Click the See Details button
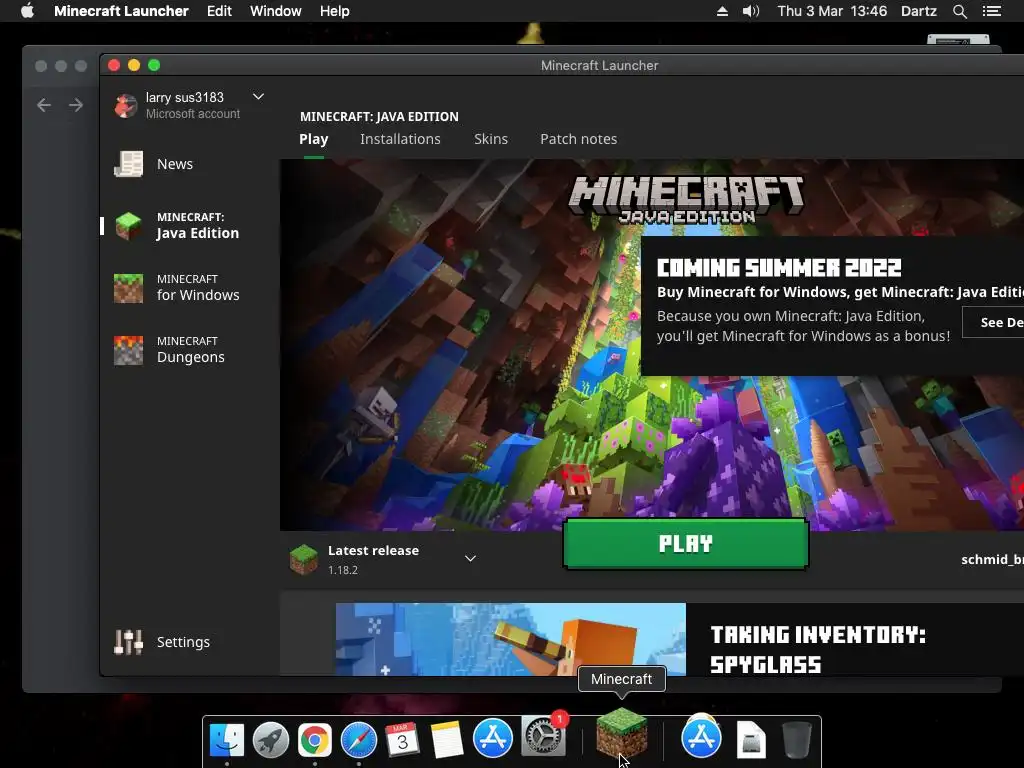Screen dimensions: 1024x768 click(x=993, y=322)
